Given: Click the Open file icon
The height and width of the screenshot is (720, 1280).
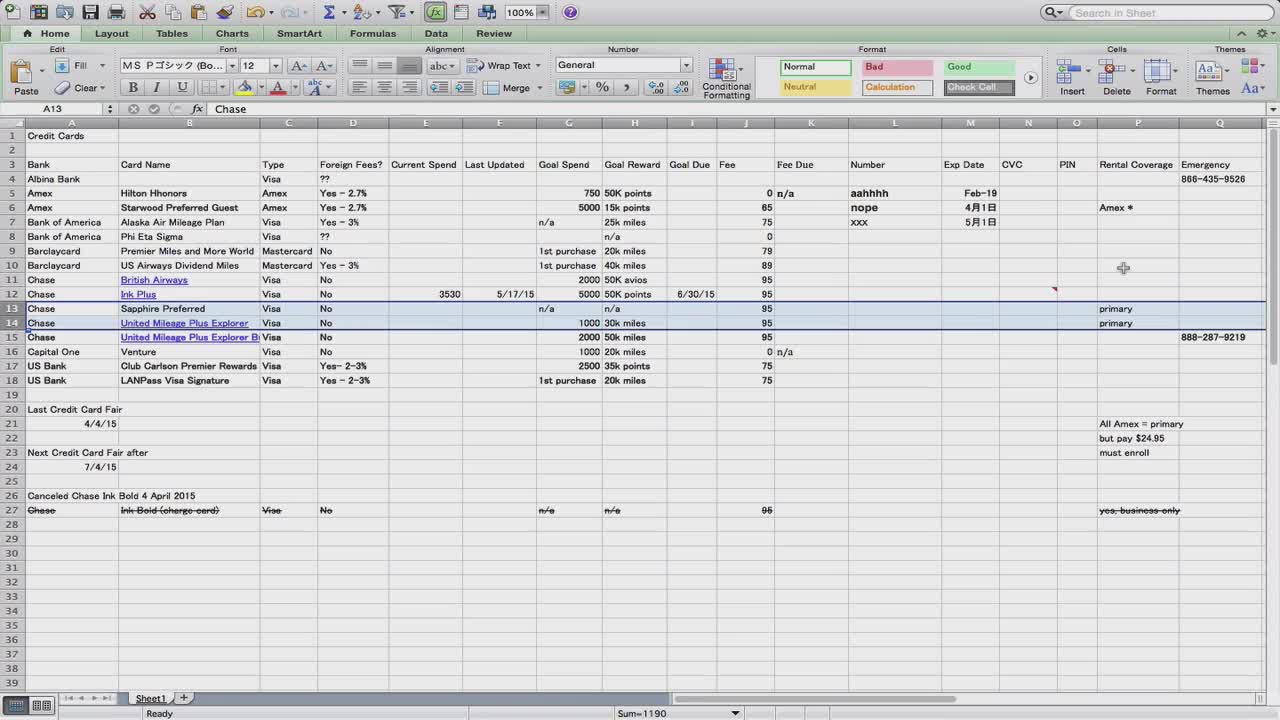Looking at the screenshot, I should coord(65,12).
